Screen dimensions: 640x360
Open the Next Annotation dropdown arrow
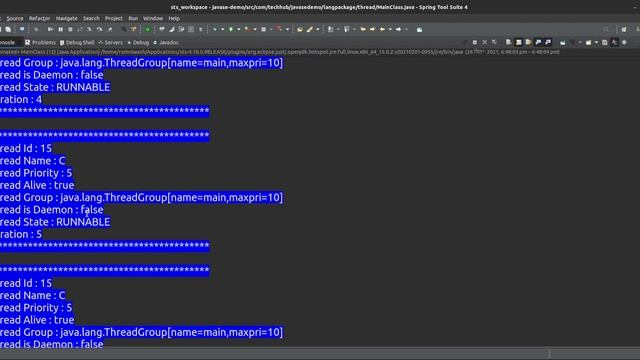(x=338, y=29)
